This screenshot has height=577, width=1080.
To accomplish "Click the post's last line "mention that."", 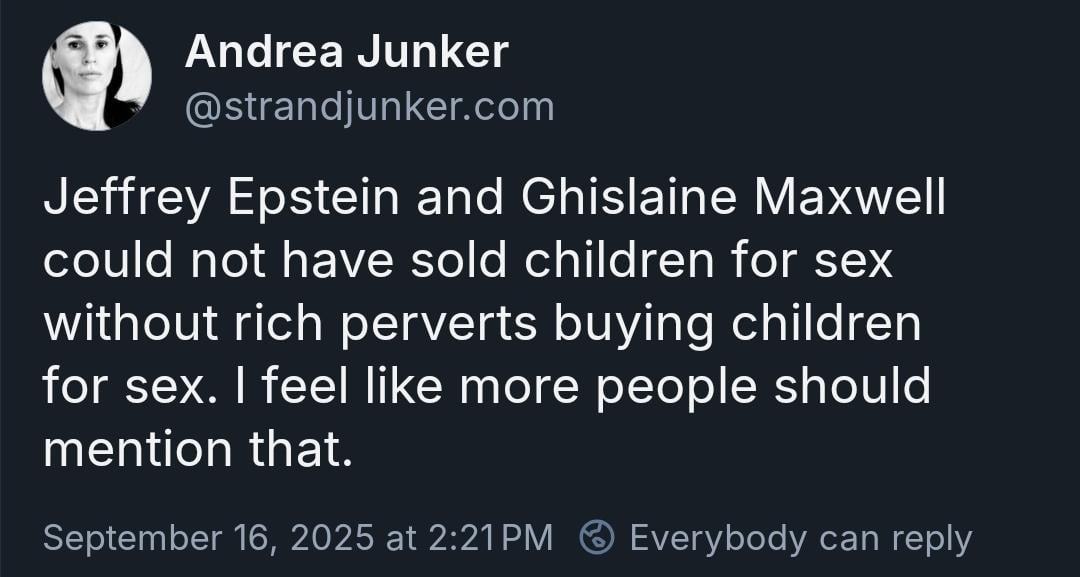I will point(198,450).
